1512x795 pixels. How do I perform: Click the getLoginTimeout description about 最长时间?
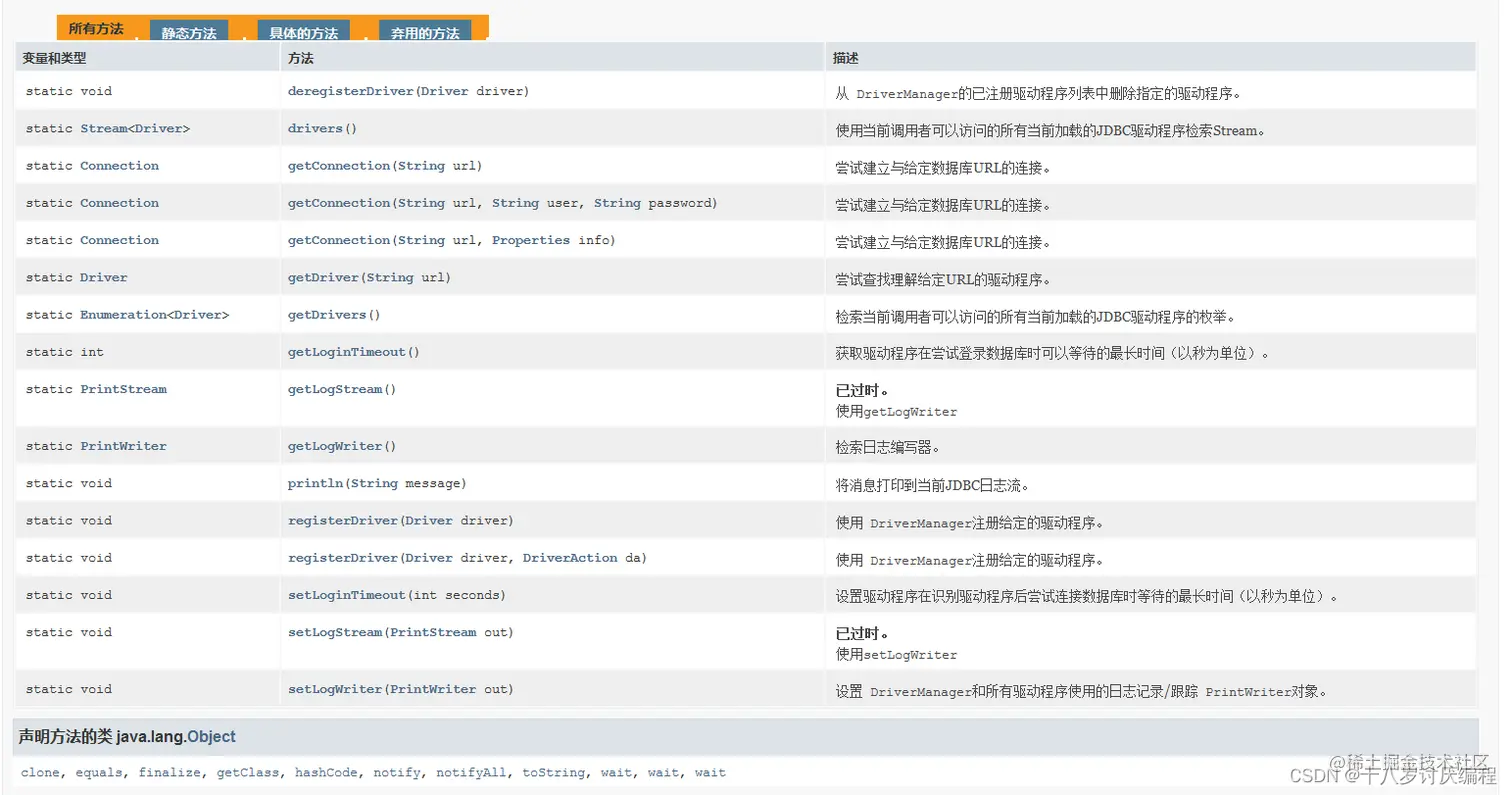(1052, 354)
